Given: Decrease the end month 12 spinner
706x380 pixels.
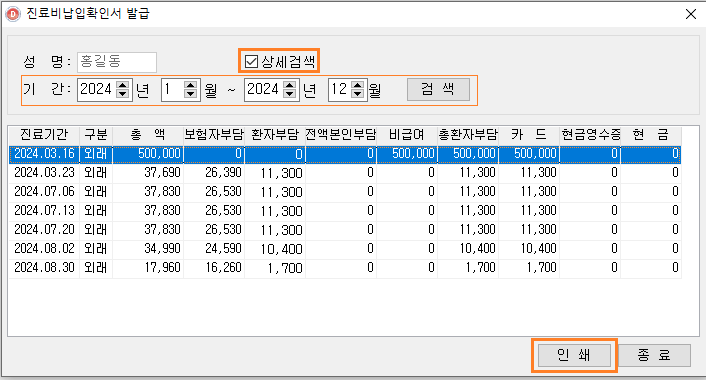Looking at the screenshot, I should coord(358,94).
